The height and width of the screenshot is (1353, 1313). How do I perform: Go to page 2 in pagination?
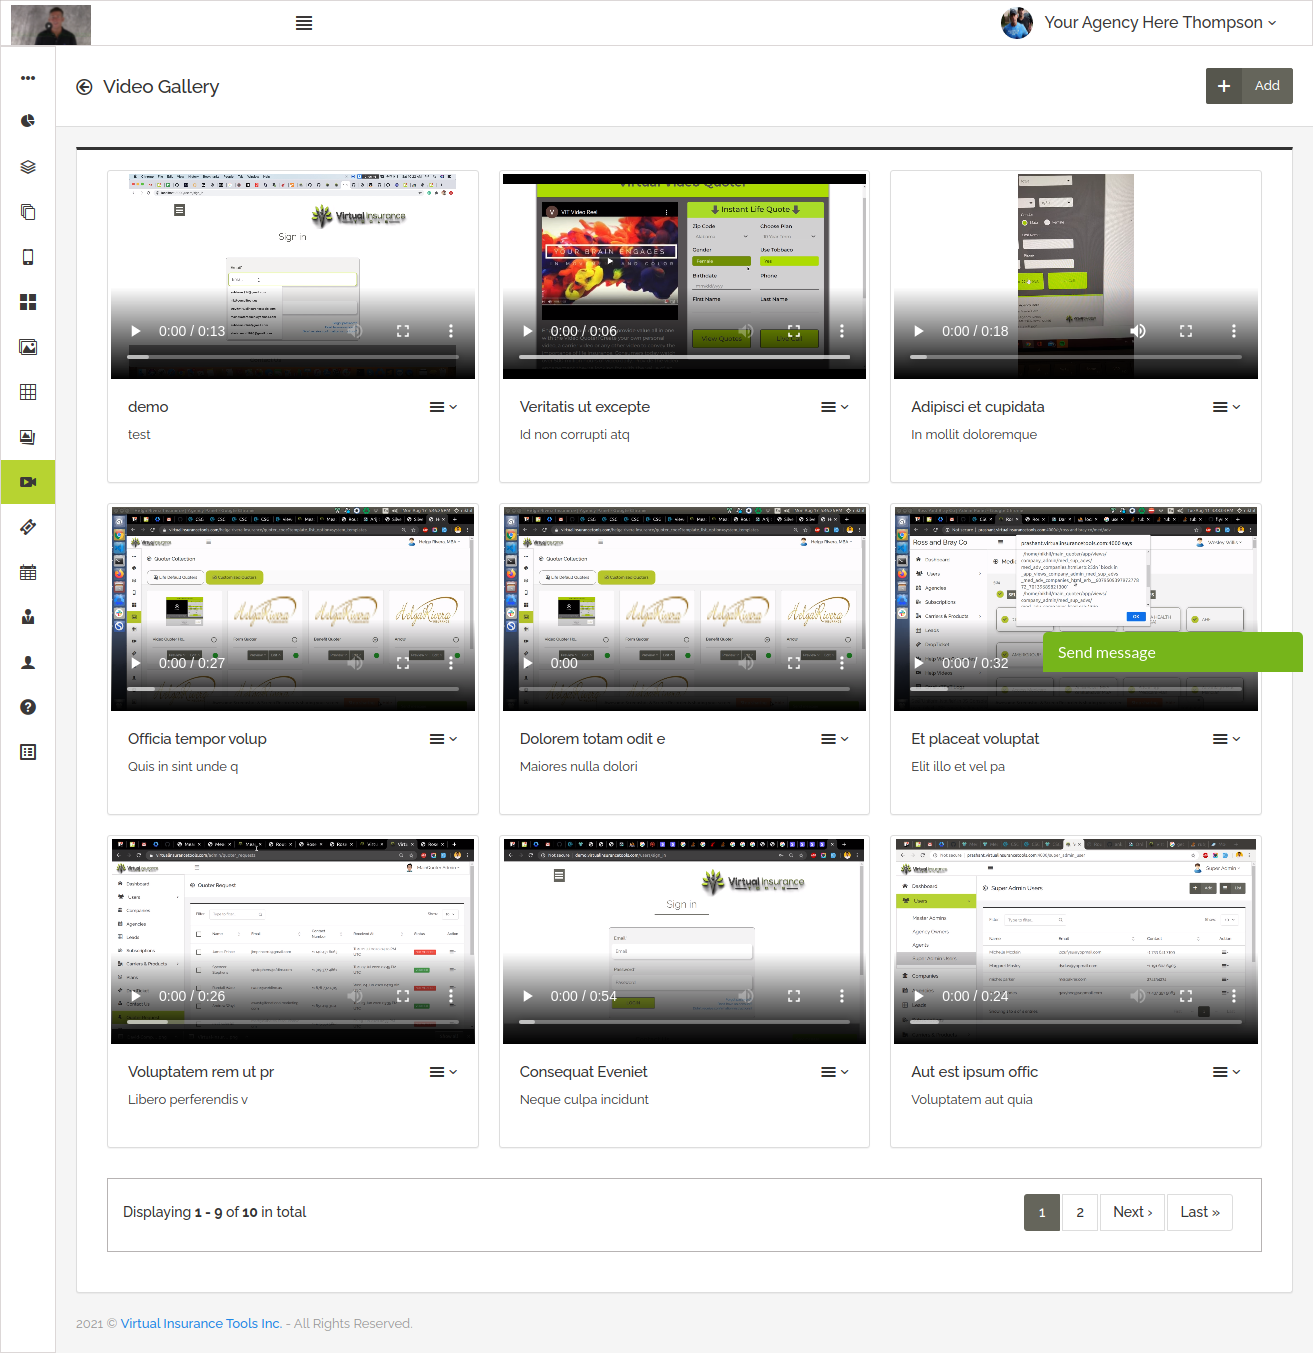[1080, 1212]
